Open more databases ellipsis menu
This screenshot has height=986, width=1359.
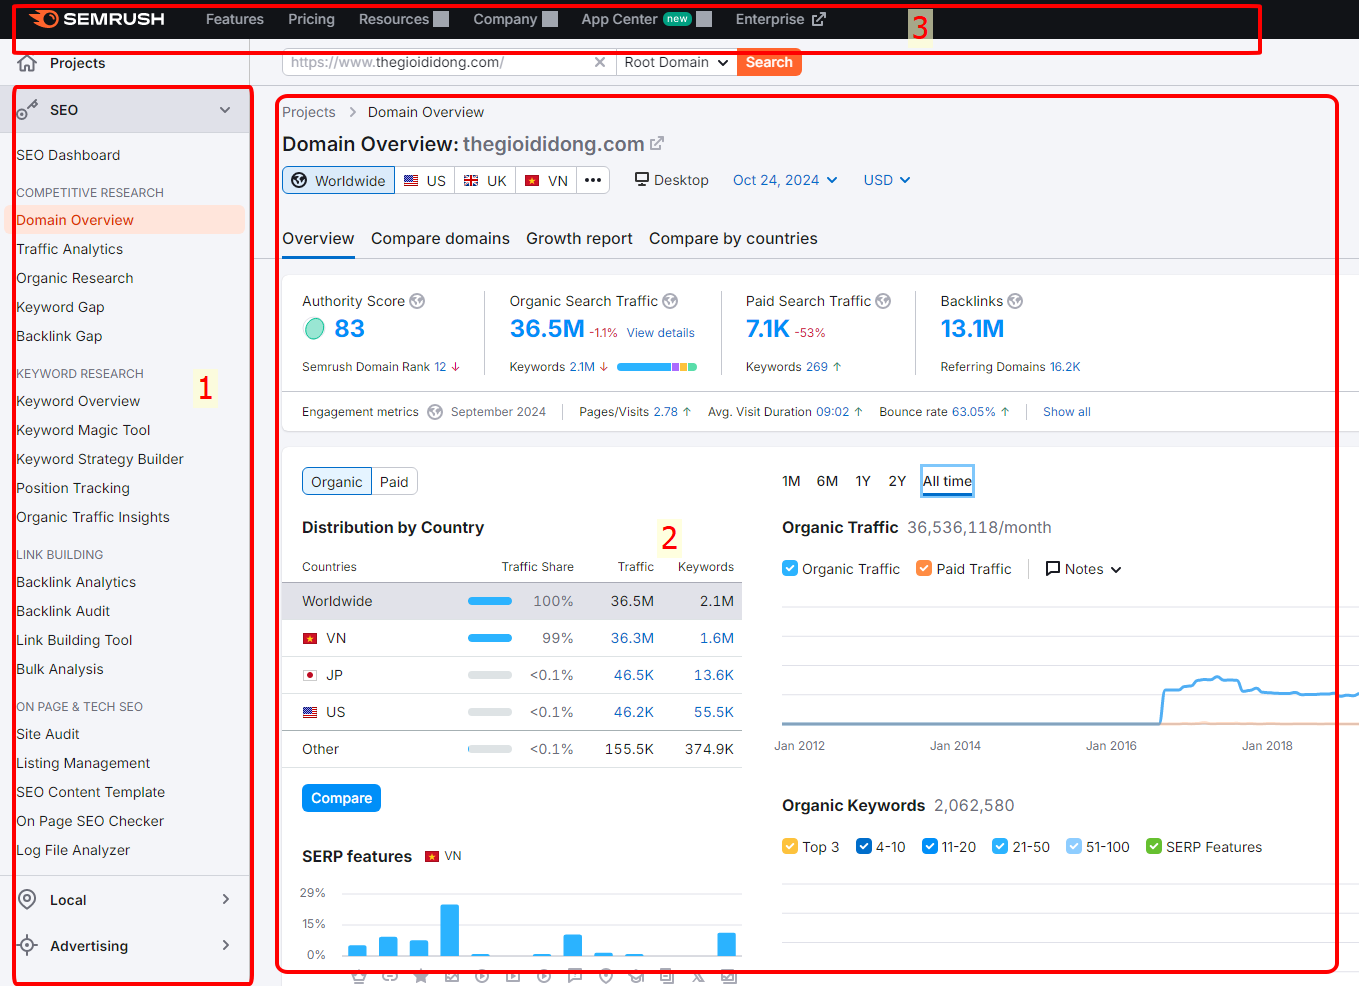click(593, 180)
